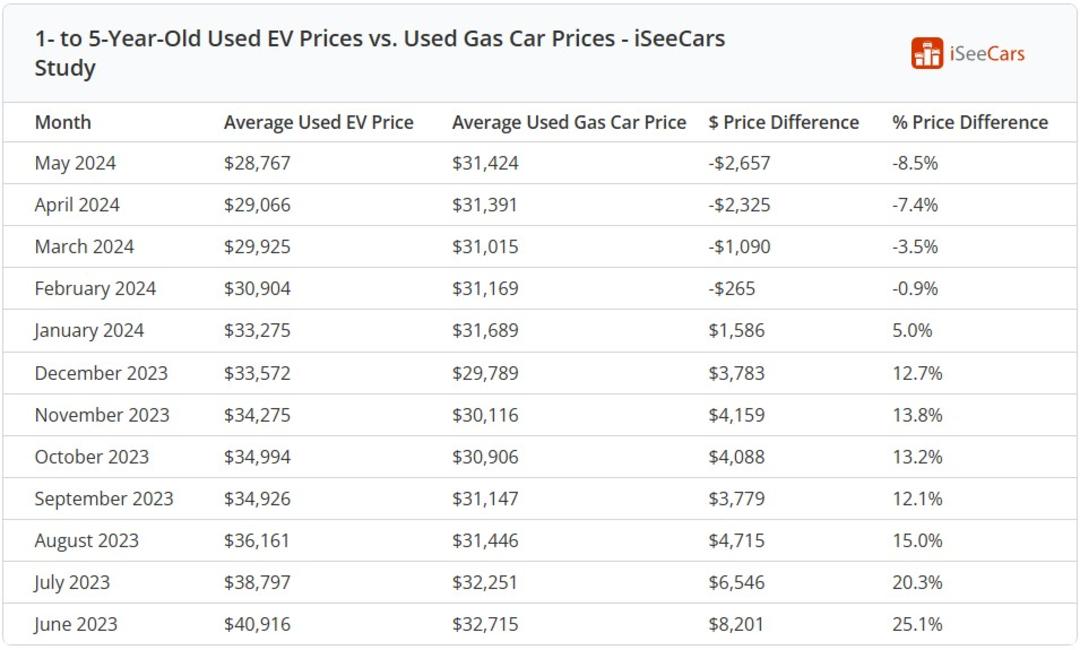Select the Month column header
This screenshot has width=1080, height=650.
(x=63, y=123)
